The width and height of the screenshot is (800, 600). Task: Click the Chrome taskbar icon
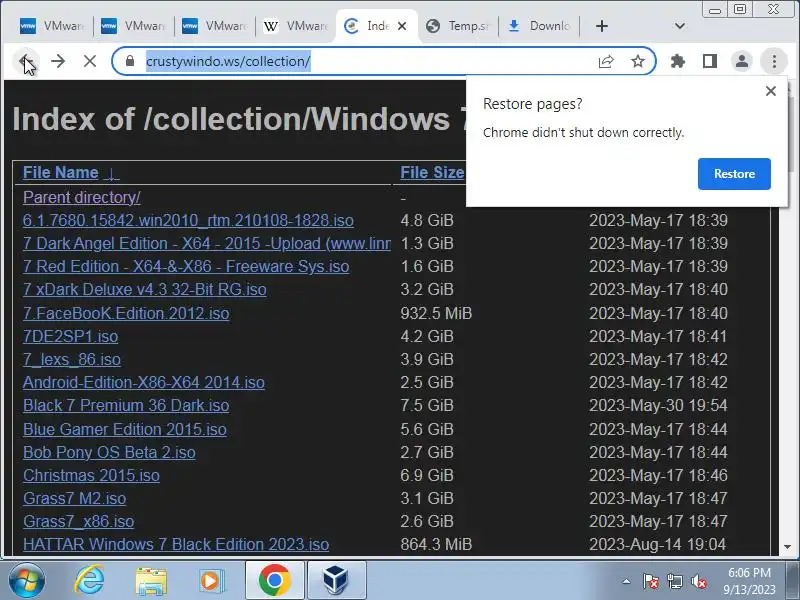(x=274, y=581)
